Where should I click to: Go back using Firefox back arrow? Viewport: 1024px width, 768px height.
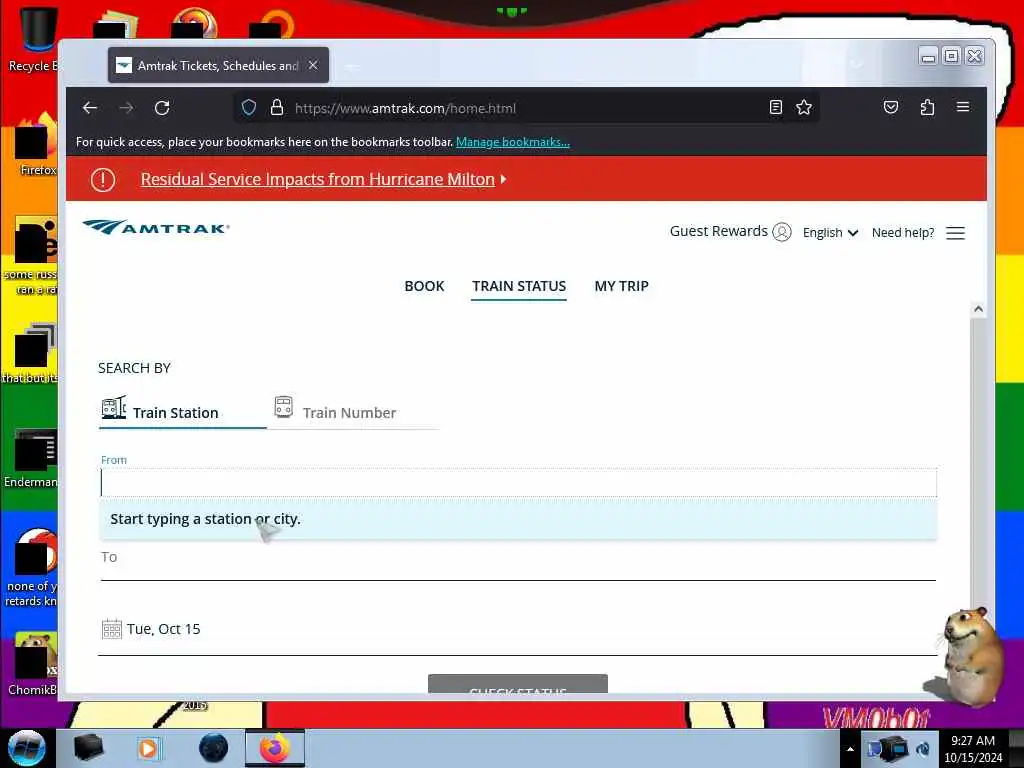pyautogui.click(x=90, y=108)
